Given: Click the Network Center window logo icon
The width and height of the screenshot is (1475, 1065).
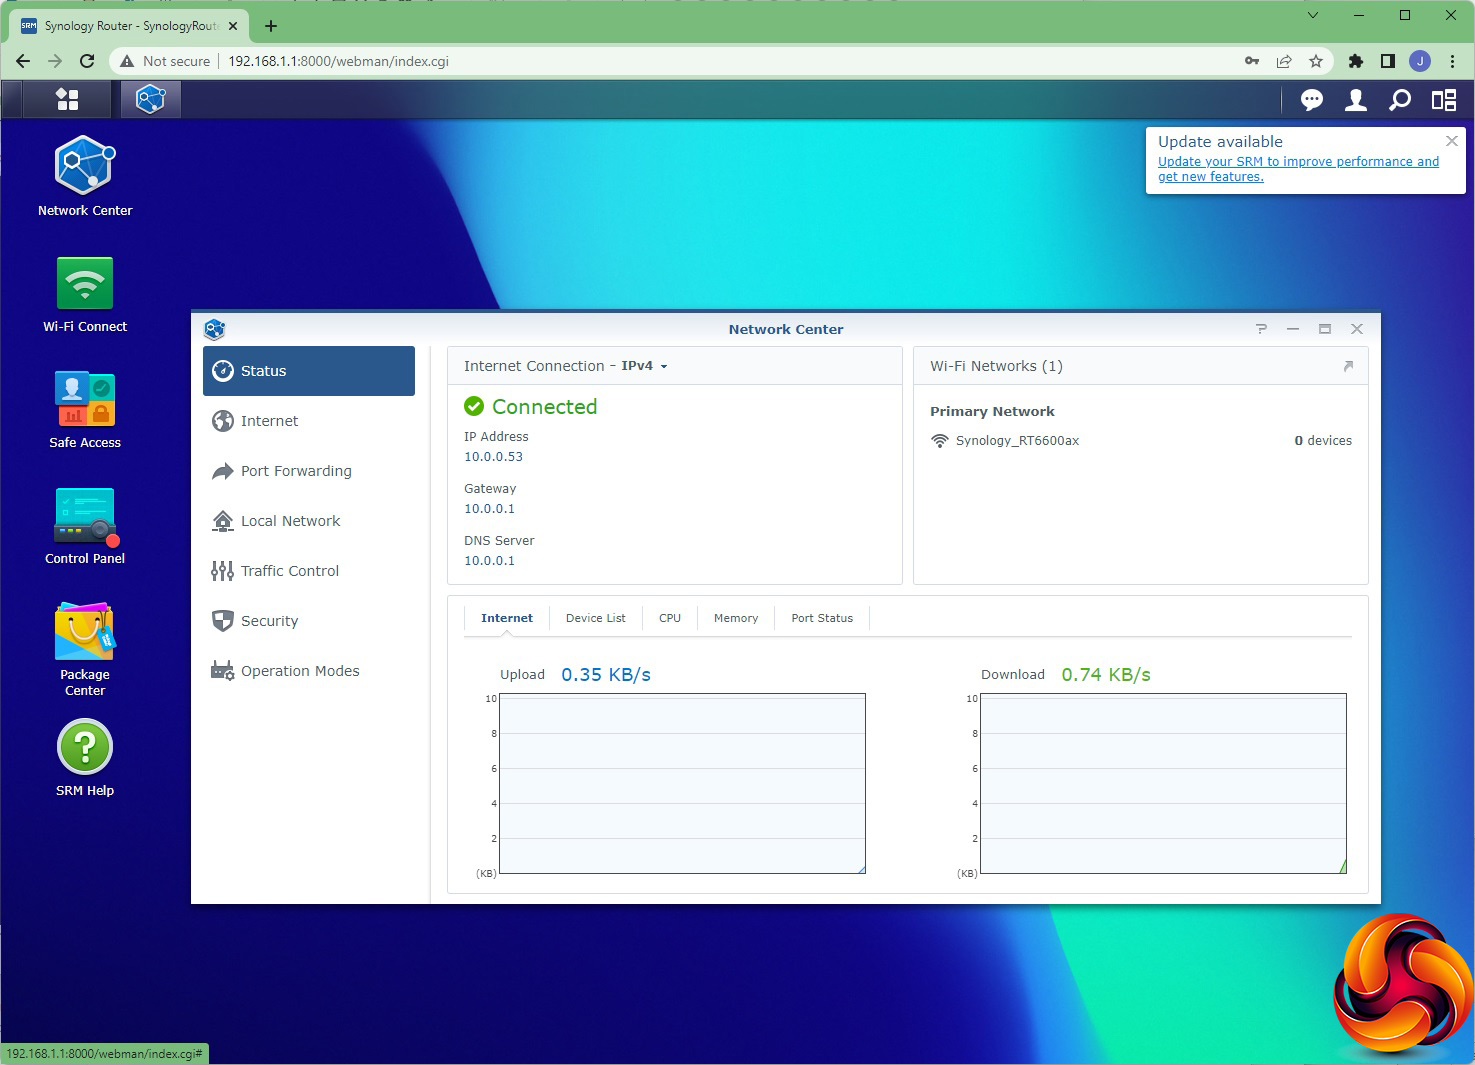Looking at the screenshot, I should coord(214,329).
